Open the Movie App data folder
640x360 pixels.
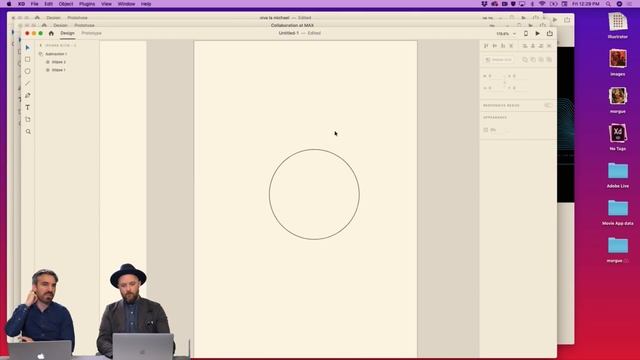click(618, 212)
